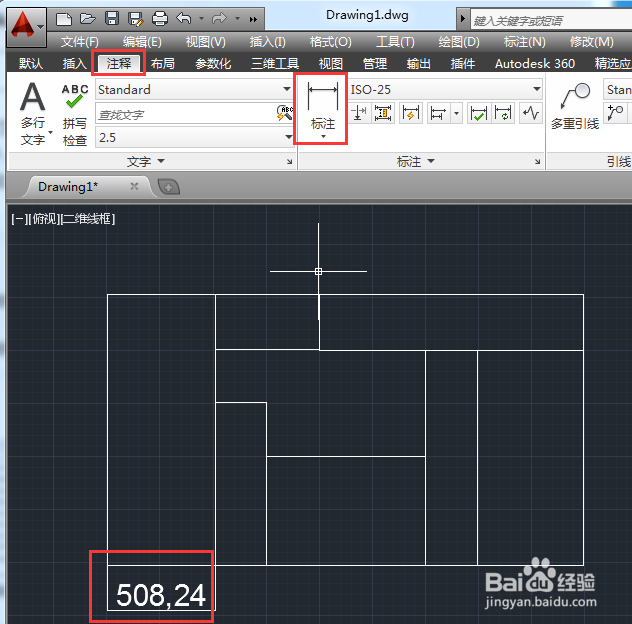The height and width of the screenshot is (624, 632).
Task: Click the 查找文字 find text field
Action: click(186, 114)
